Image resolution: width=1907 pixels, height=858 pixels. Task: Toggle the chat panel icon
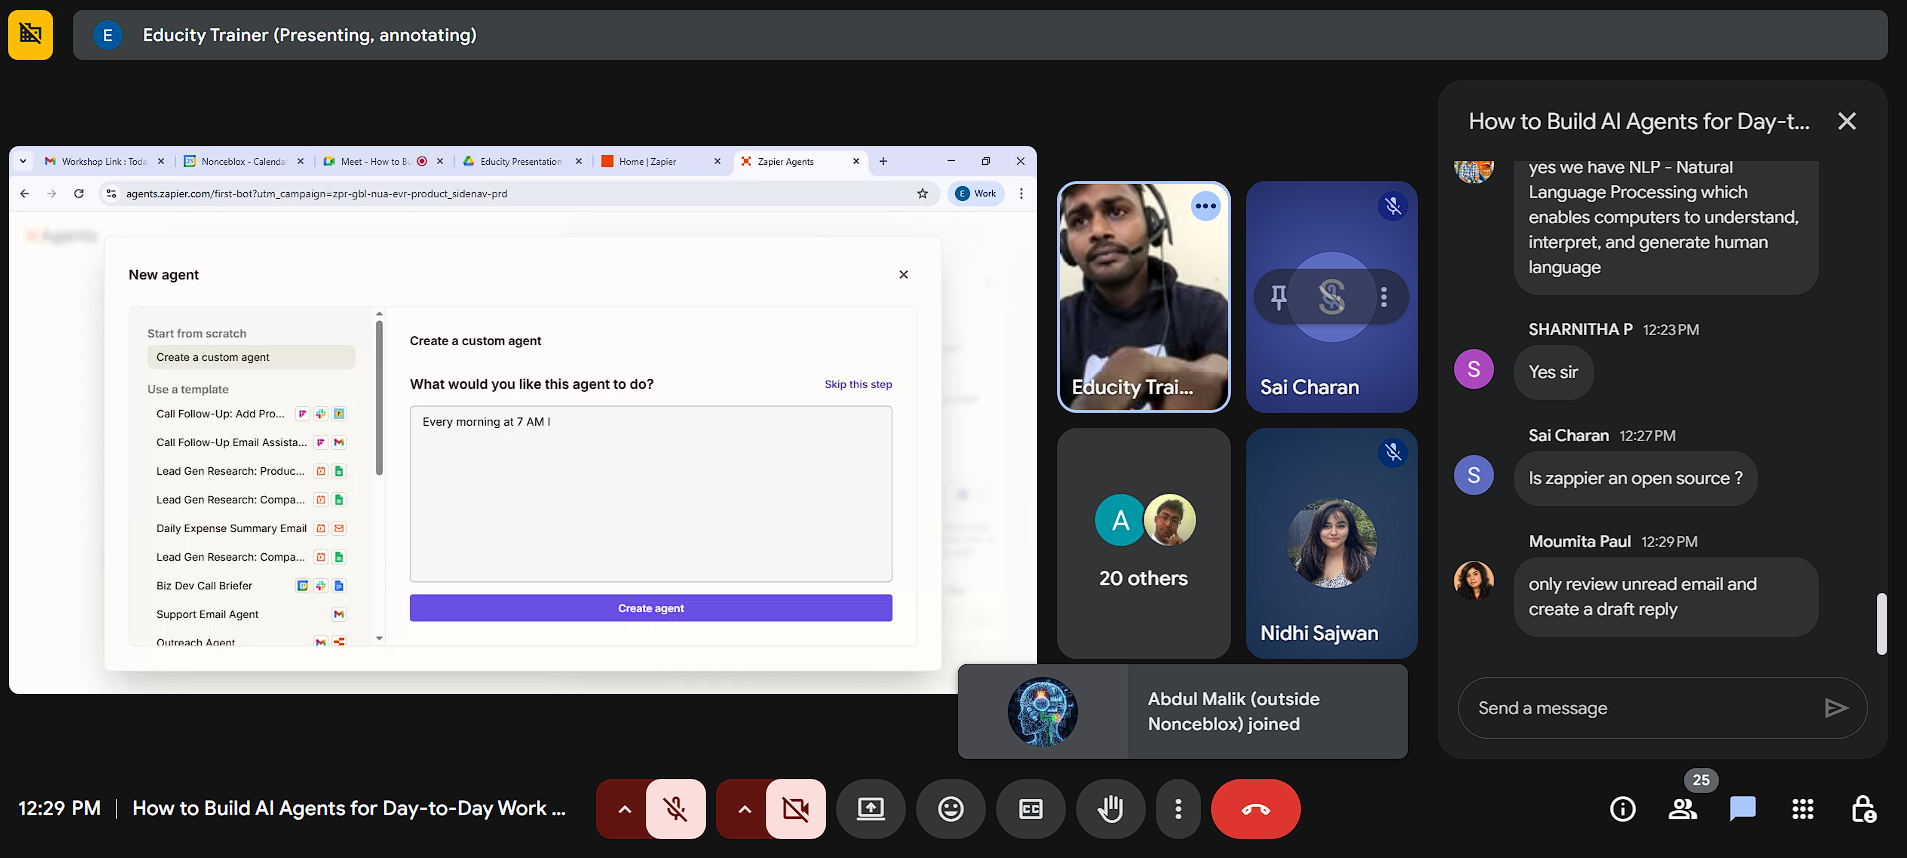pos(1743,809)
